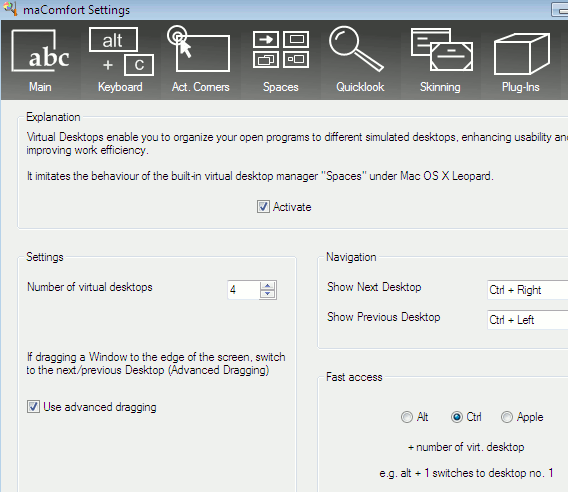Image resolution: width=568 pixels, height=492 pixels.
Task: Click the Settings group title
Action: tap(45, 257)
